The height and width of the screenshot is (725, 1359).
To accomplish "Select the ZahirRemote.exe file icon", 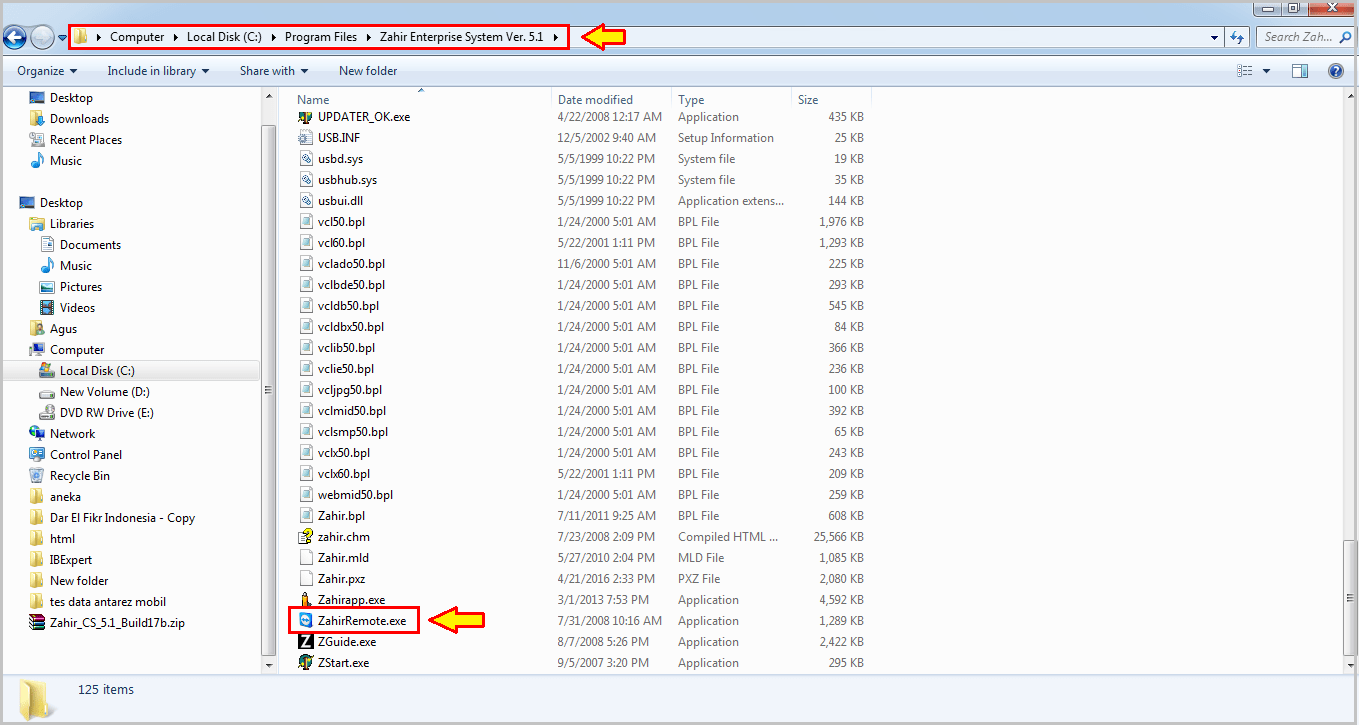I will pyautogui.click(x=306, y=621).
